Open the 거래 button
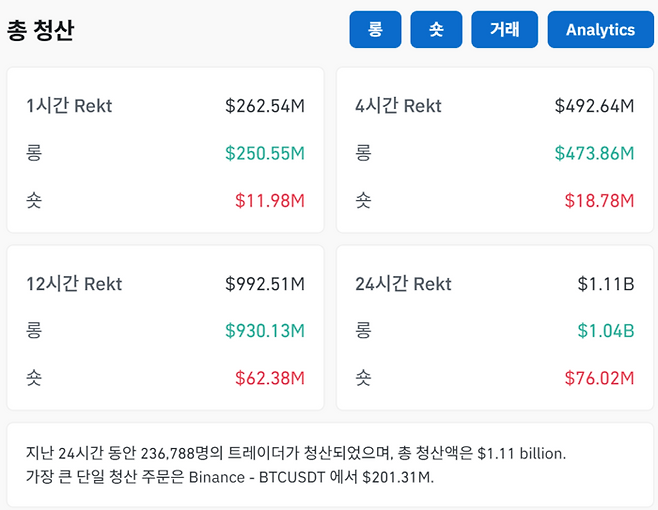The height and width of the screenshot is (510, 658). point(504,30)
